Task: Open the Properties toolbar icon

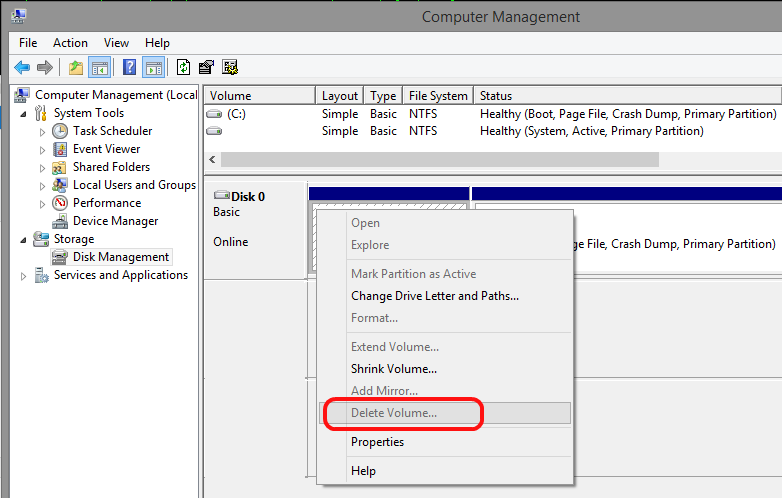Action: point(206,67)
